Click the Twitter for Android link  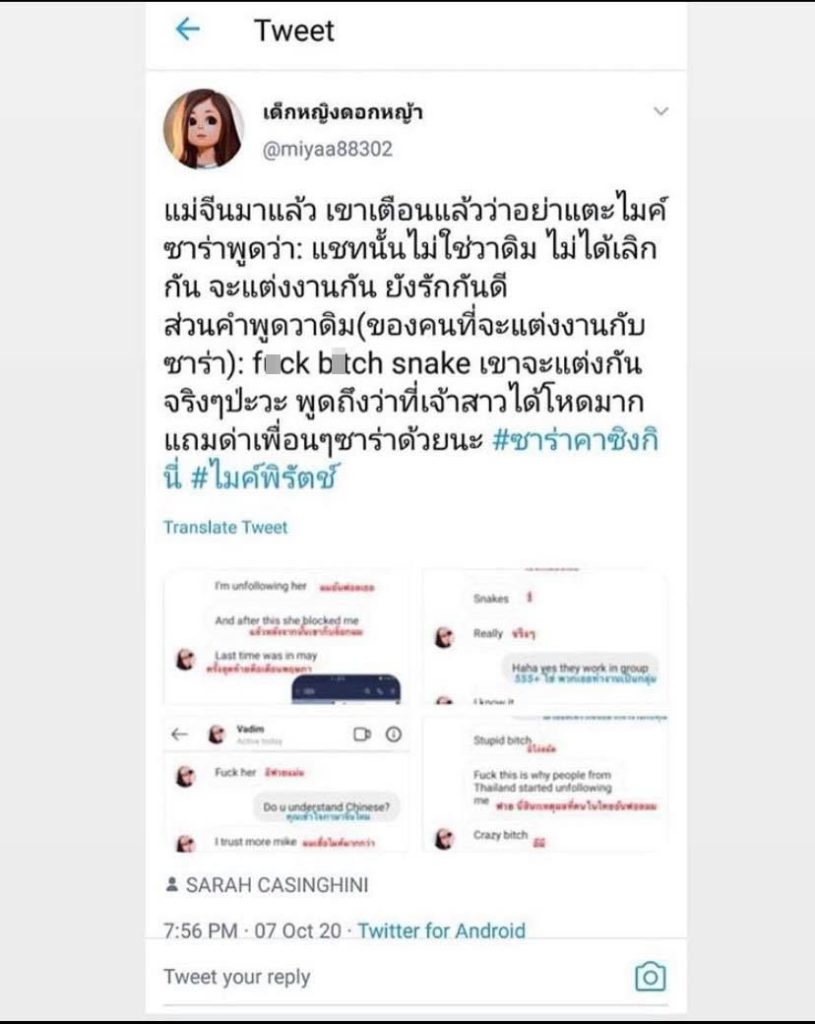pyautogui.click(x=441, y=930)
